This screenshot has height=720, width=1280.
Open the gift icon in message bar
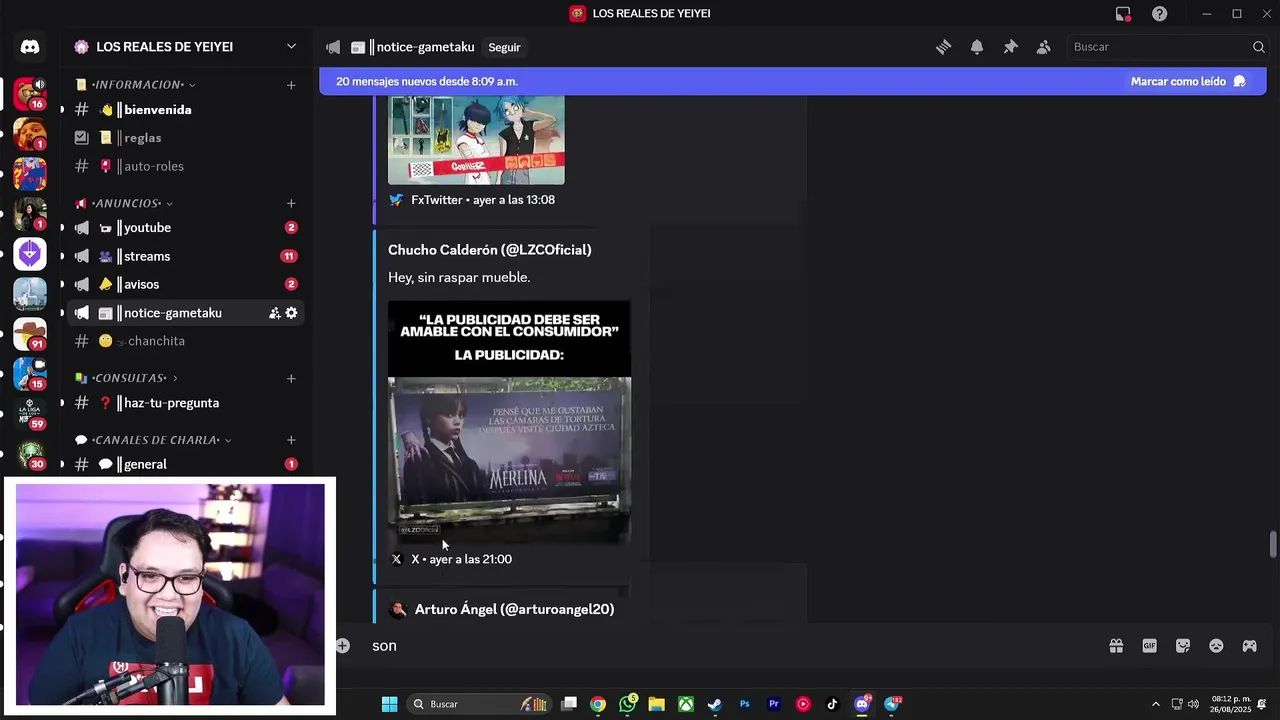[1116, 646]
